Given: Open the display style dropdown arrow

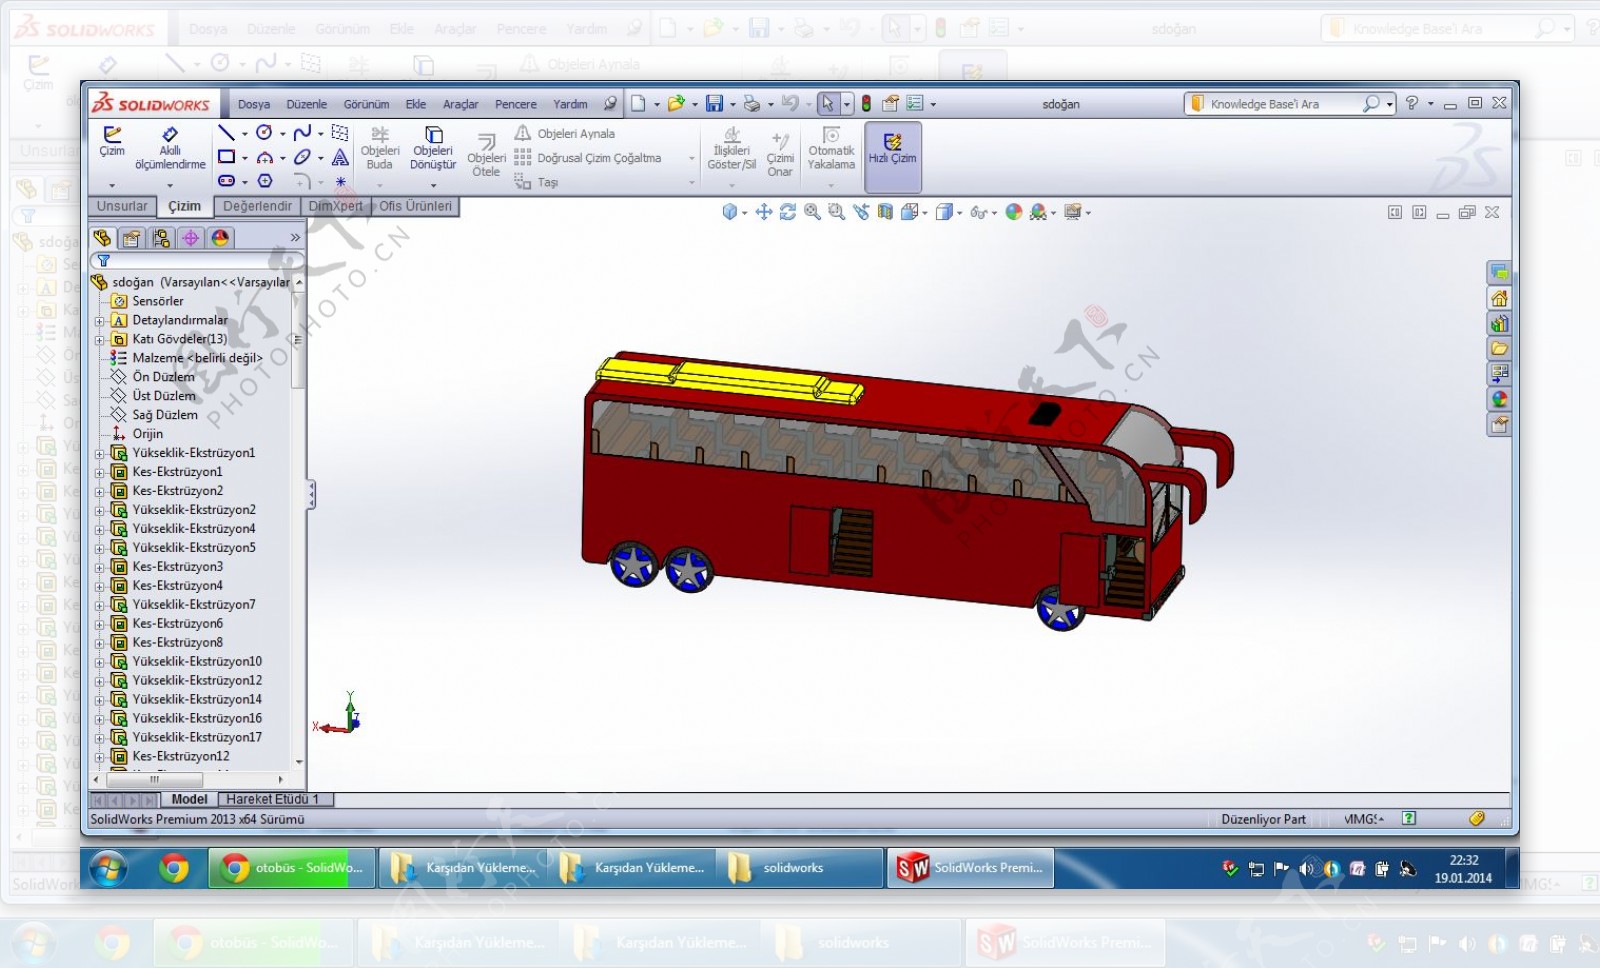Looking at the screenshot, I should point(960,213).
